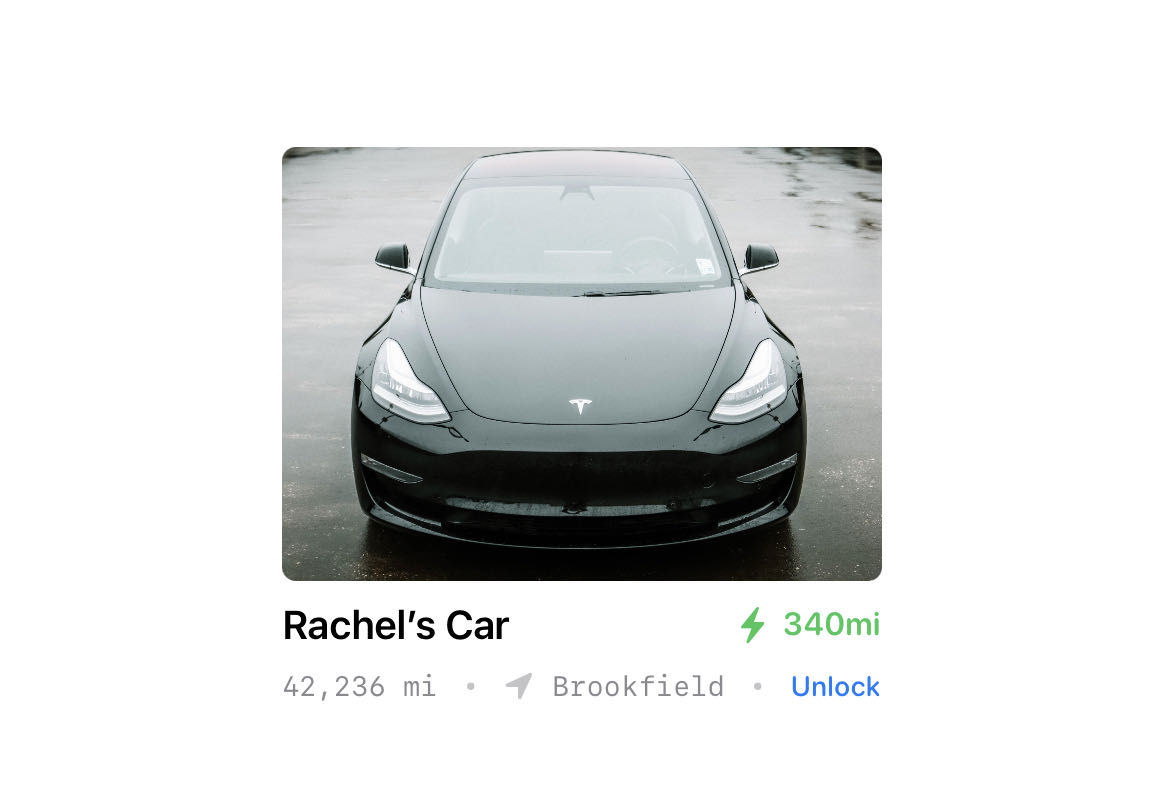
Task: Click the green lightning bolt charge icon
Action: [x=752, y=625]
